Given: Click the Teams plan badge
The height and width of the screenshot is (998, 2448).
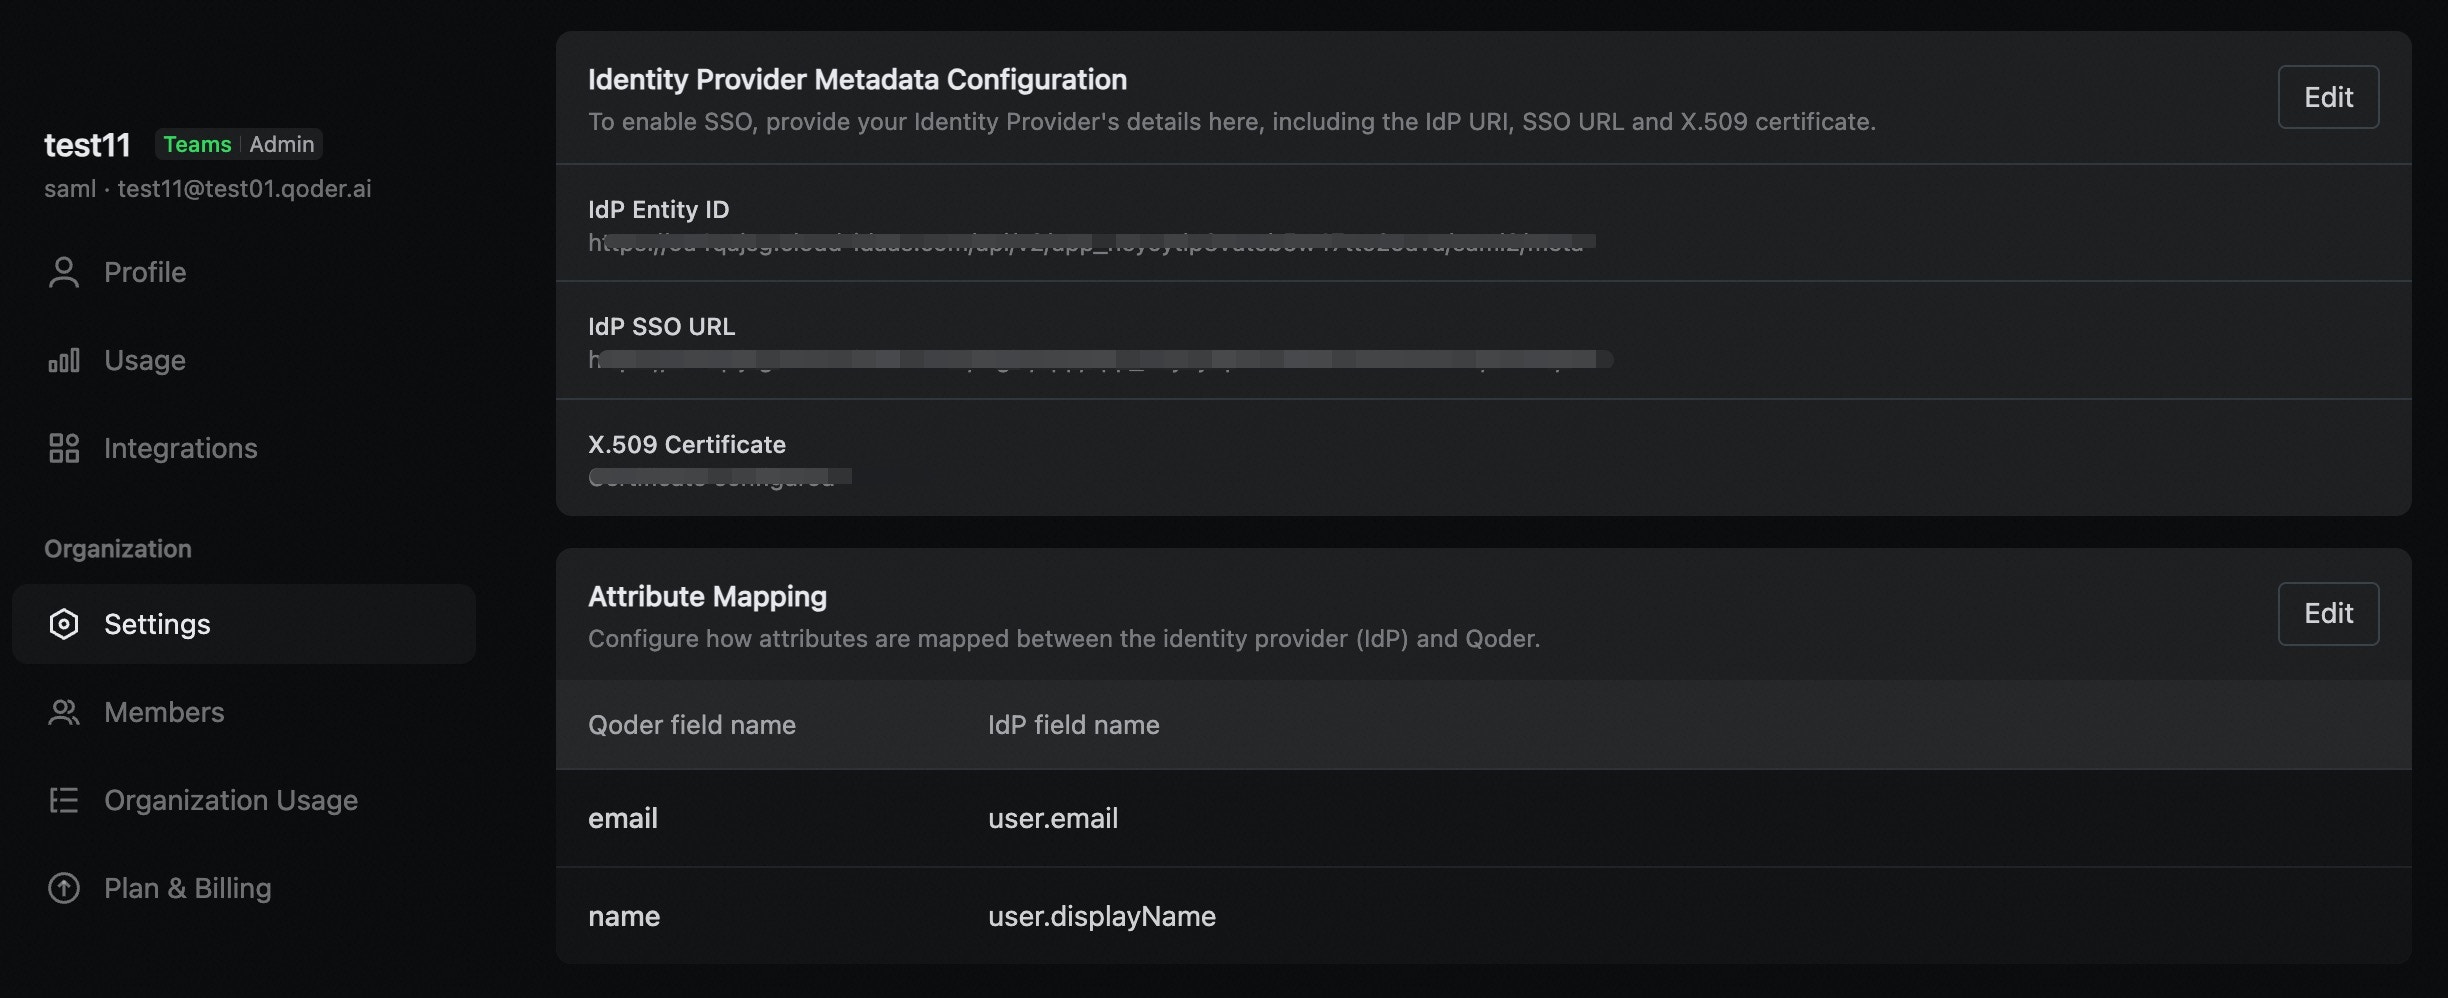Looking at the screenshot, I should click(x=197, y=144).
